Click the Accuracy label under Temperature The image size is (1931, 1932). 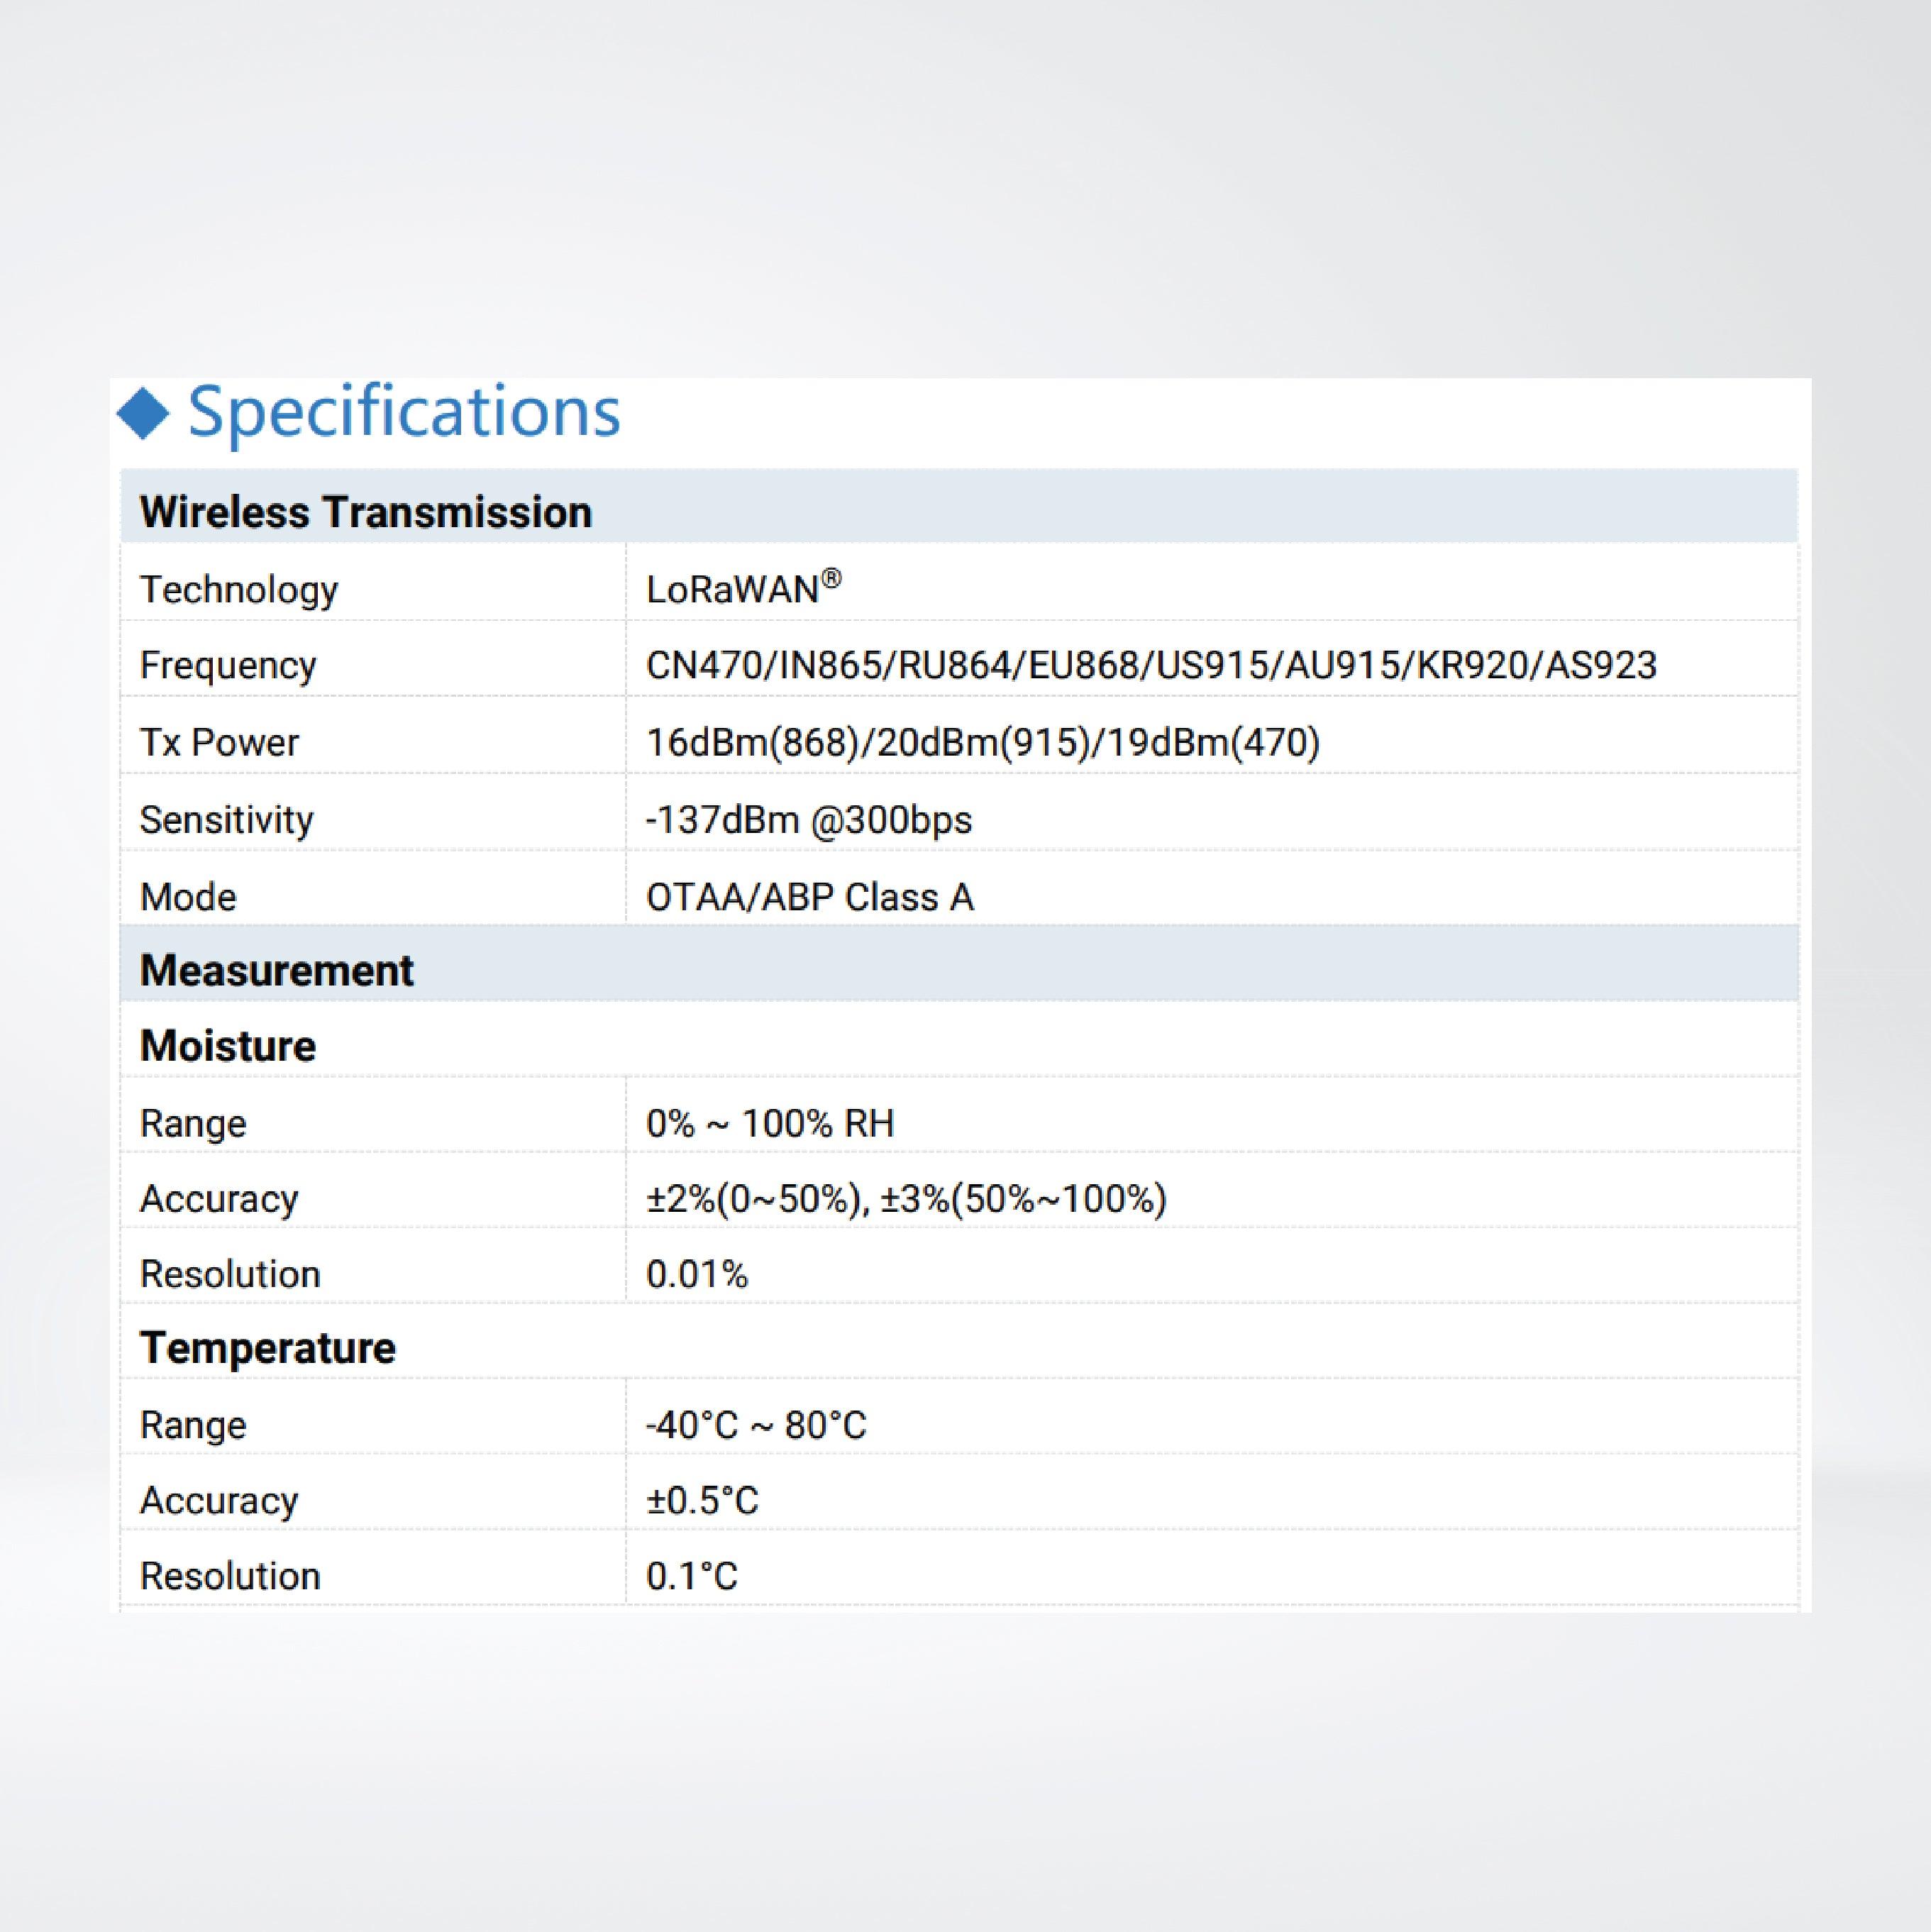click(x=219, y=1501)
